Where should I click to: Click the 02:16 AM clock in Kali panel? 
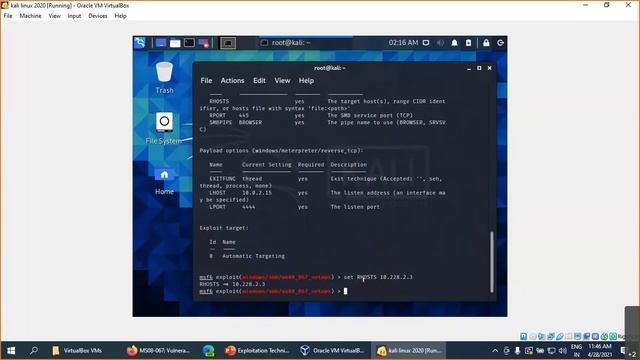point(403,43)
